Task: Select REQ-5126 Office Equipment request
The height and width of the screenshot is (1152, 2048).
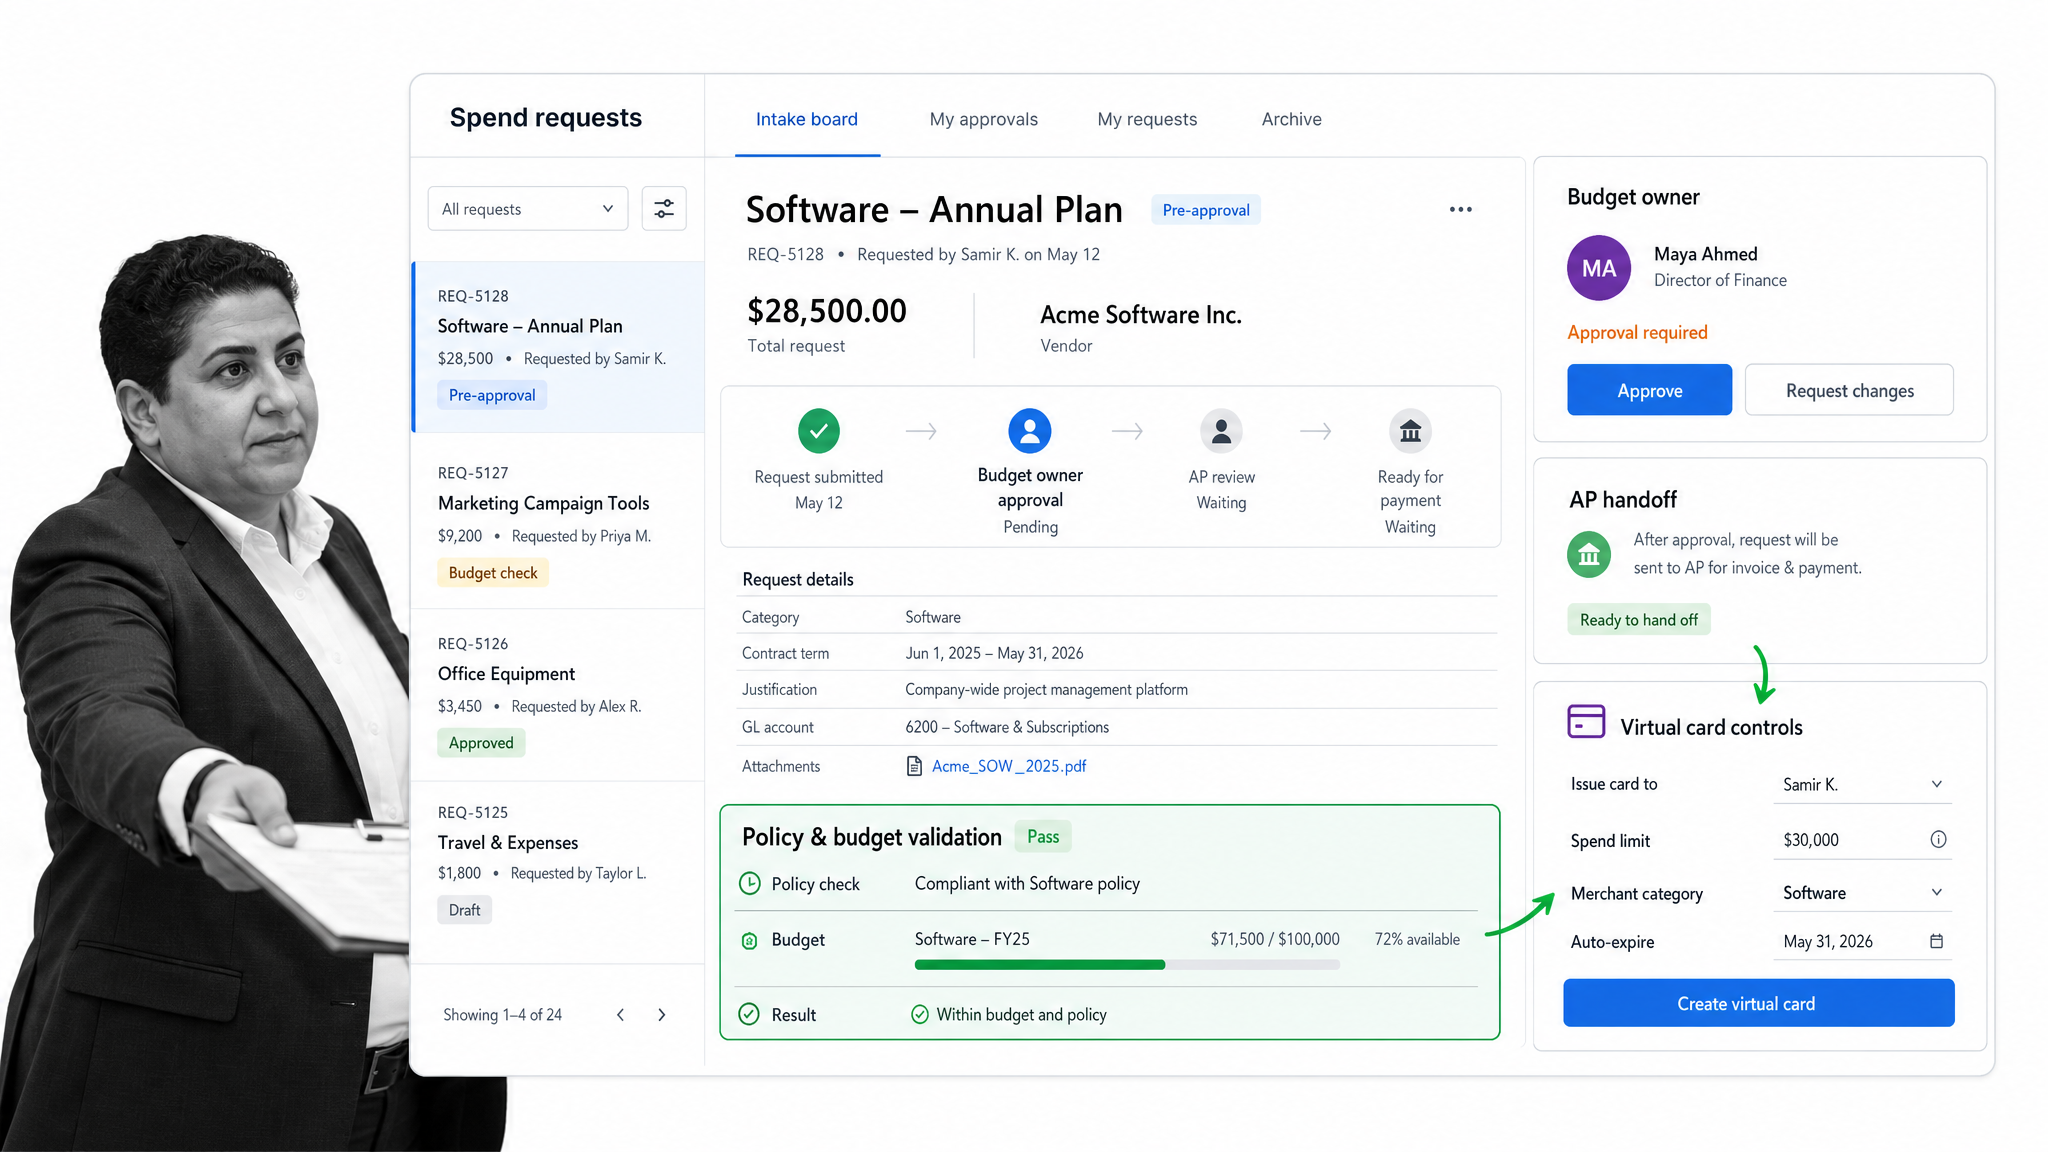Action: click(x=558, y=694)
